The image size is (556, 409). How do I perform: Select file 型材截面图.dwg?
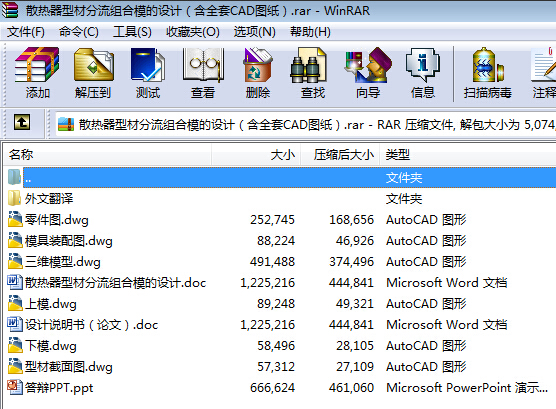(68, 367)
